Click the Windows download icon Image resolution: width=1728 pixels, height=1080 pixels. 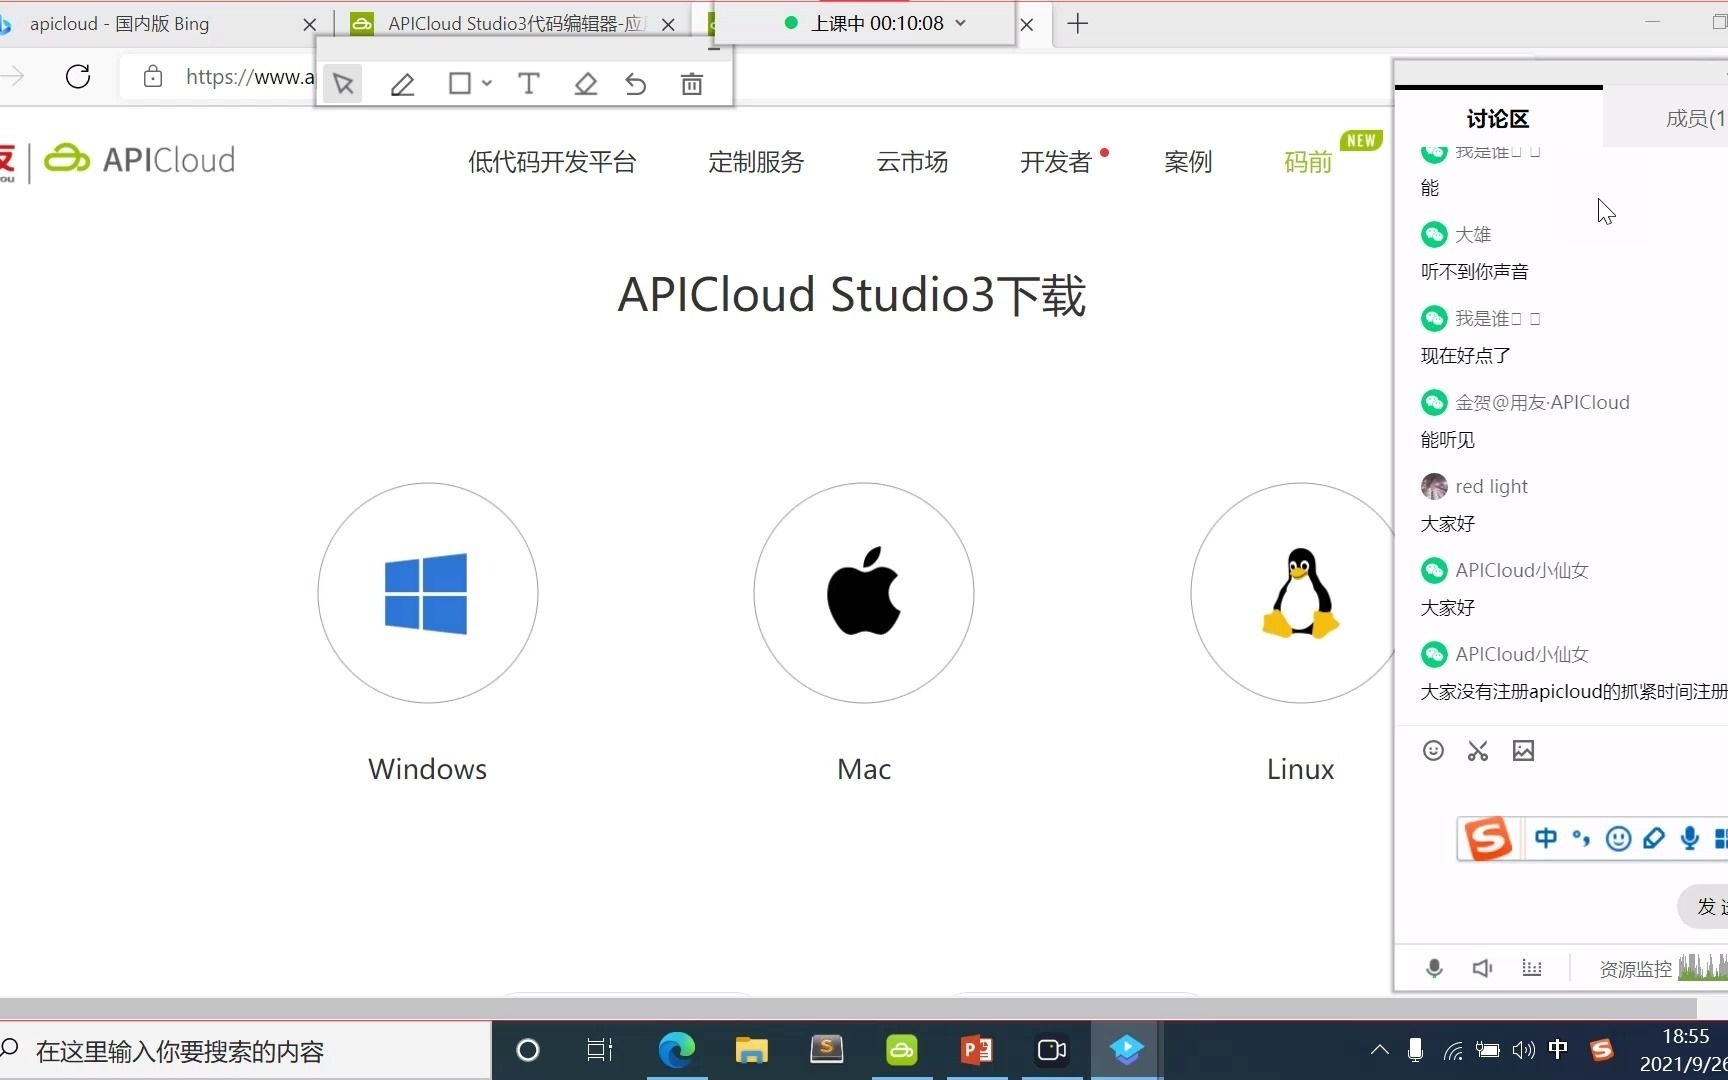(427, 593)
